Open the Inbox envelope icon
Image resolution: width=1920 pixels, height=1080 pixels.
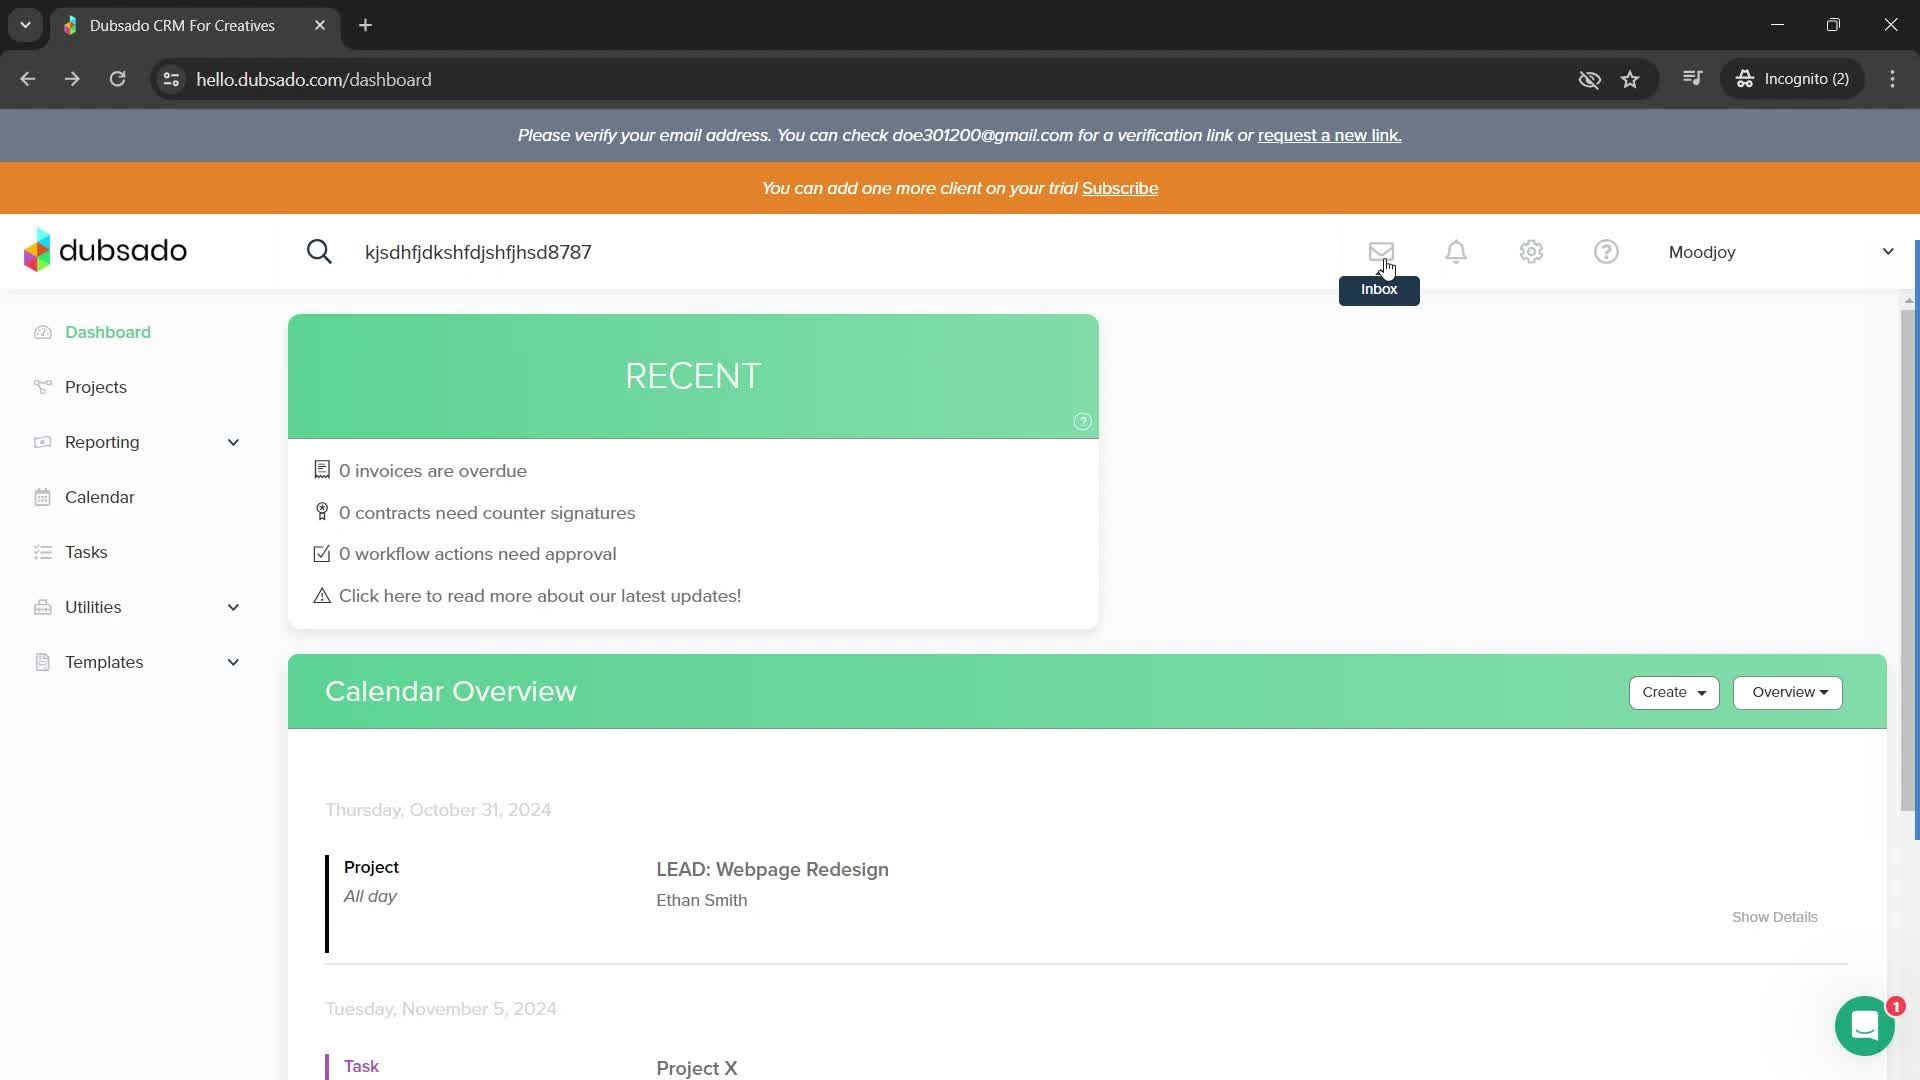1381,252
